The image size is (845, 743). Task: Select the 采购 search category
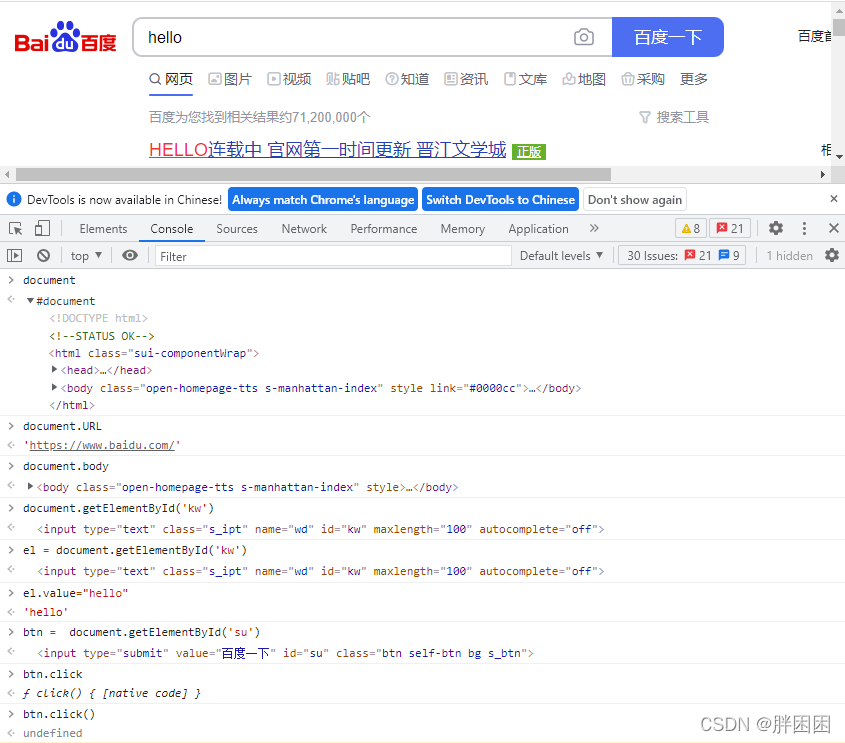click(643, 79)
